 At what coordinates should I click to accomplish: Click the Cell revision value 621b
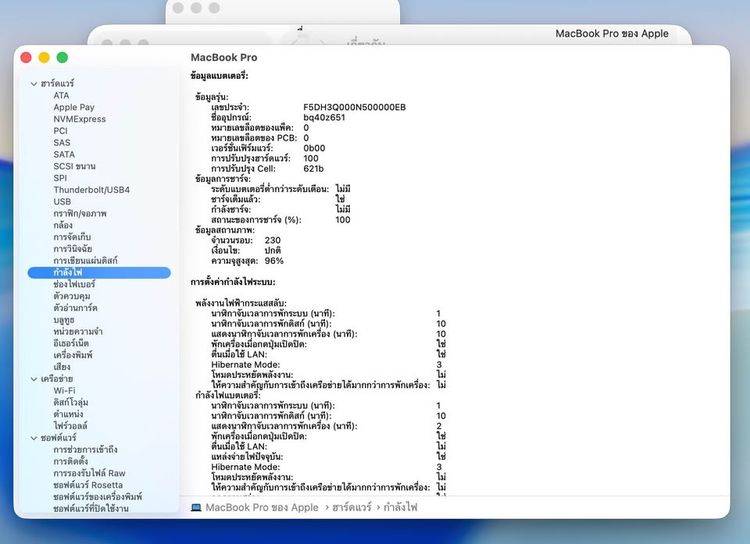point(313,168)
